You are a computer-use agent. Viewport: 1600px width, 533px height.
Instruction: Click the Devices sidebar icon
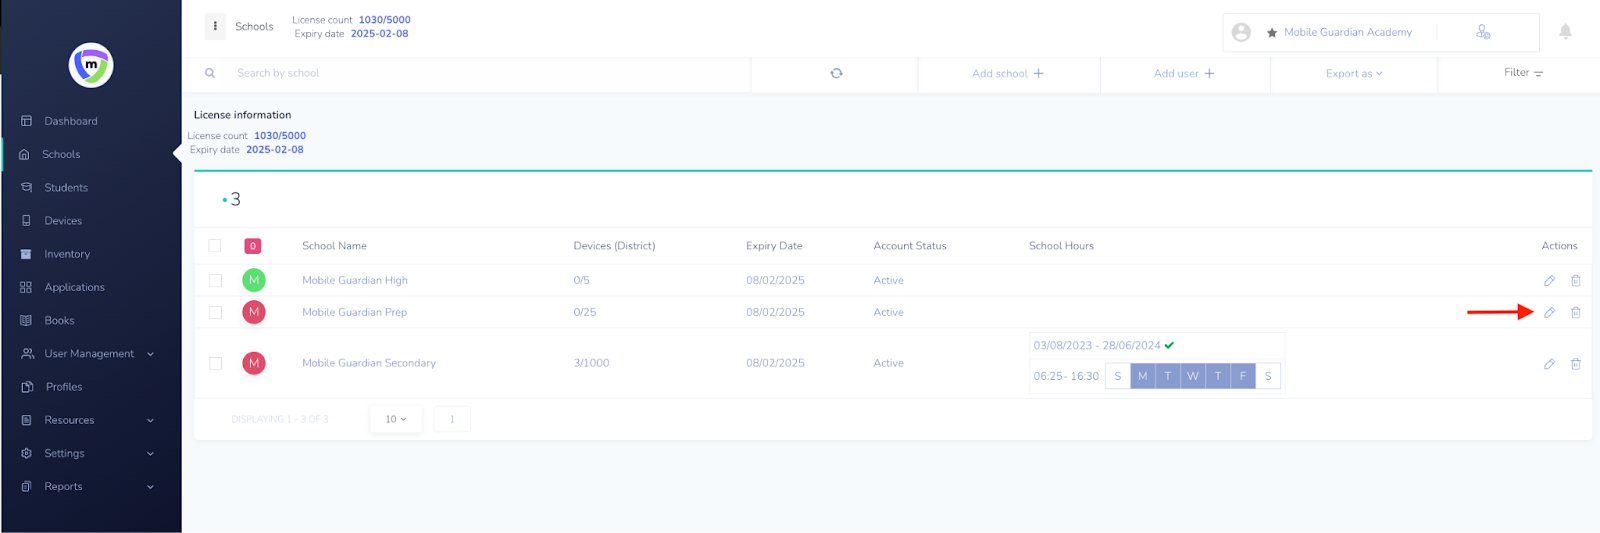click(26, 221)
